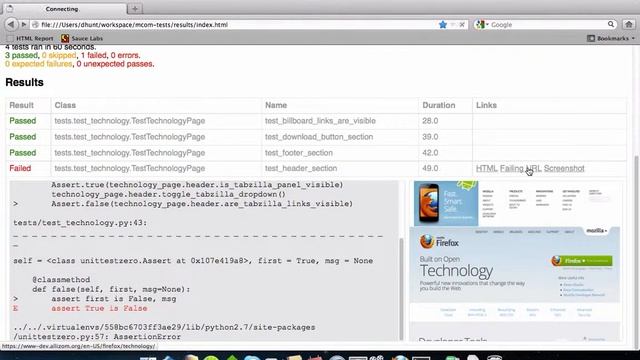Open the Failing URL link

tap(520, 169)
